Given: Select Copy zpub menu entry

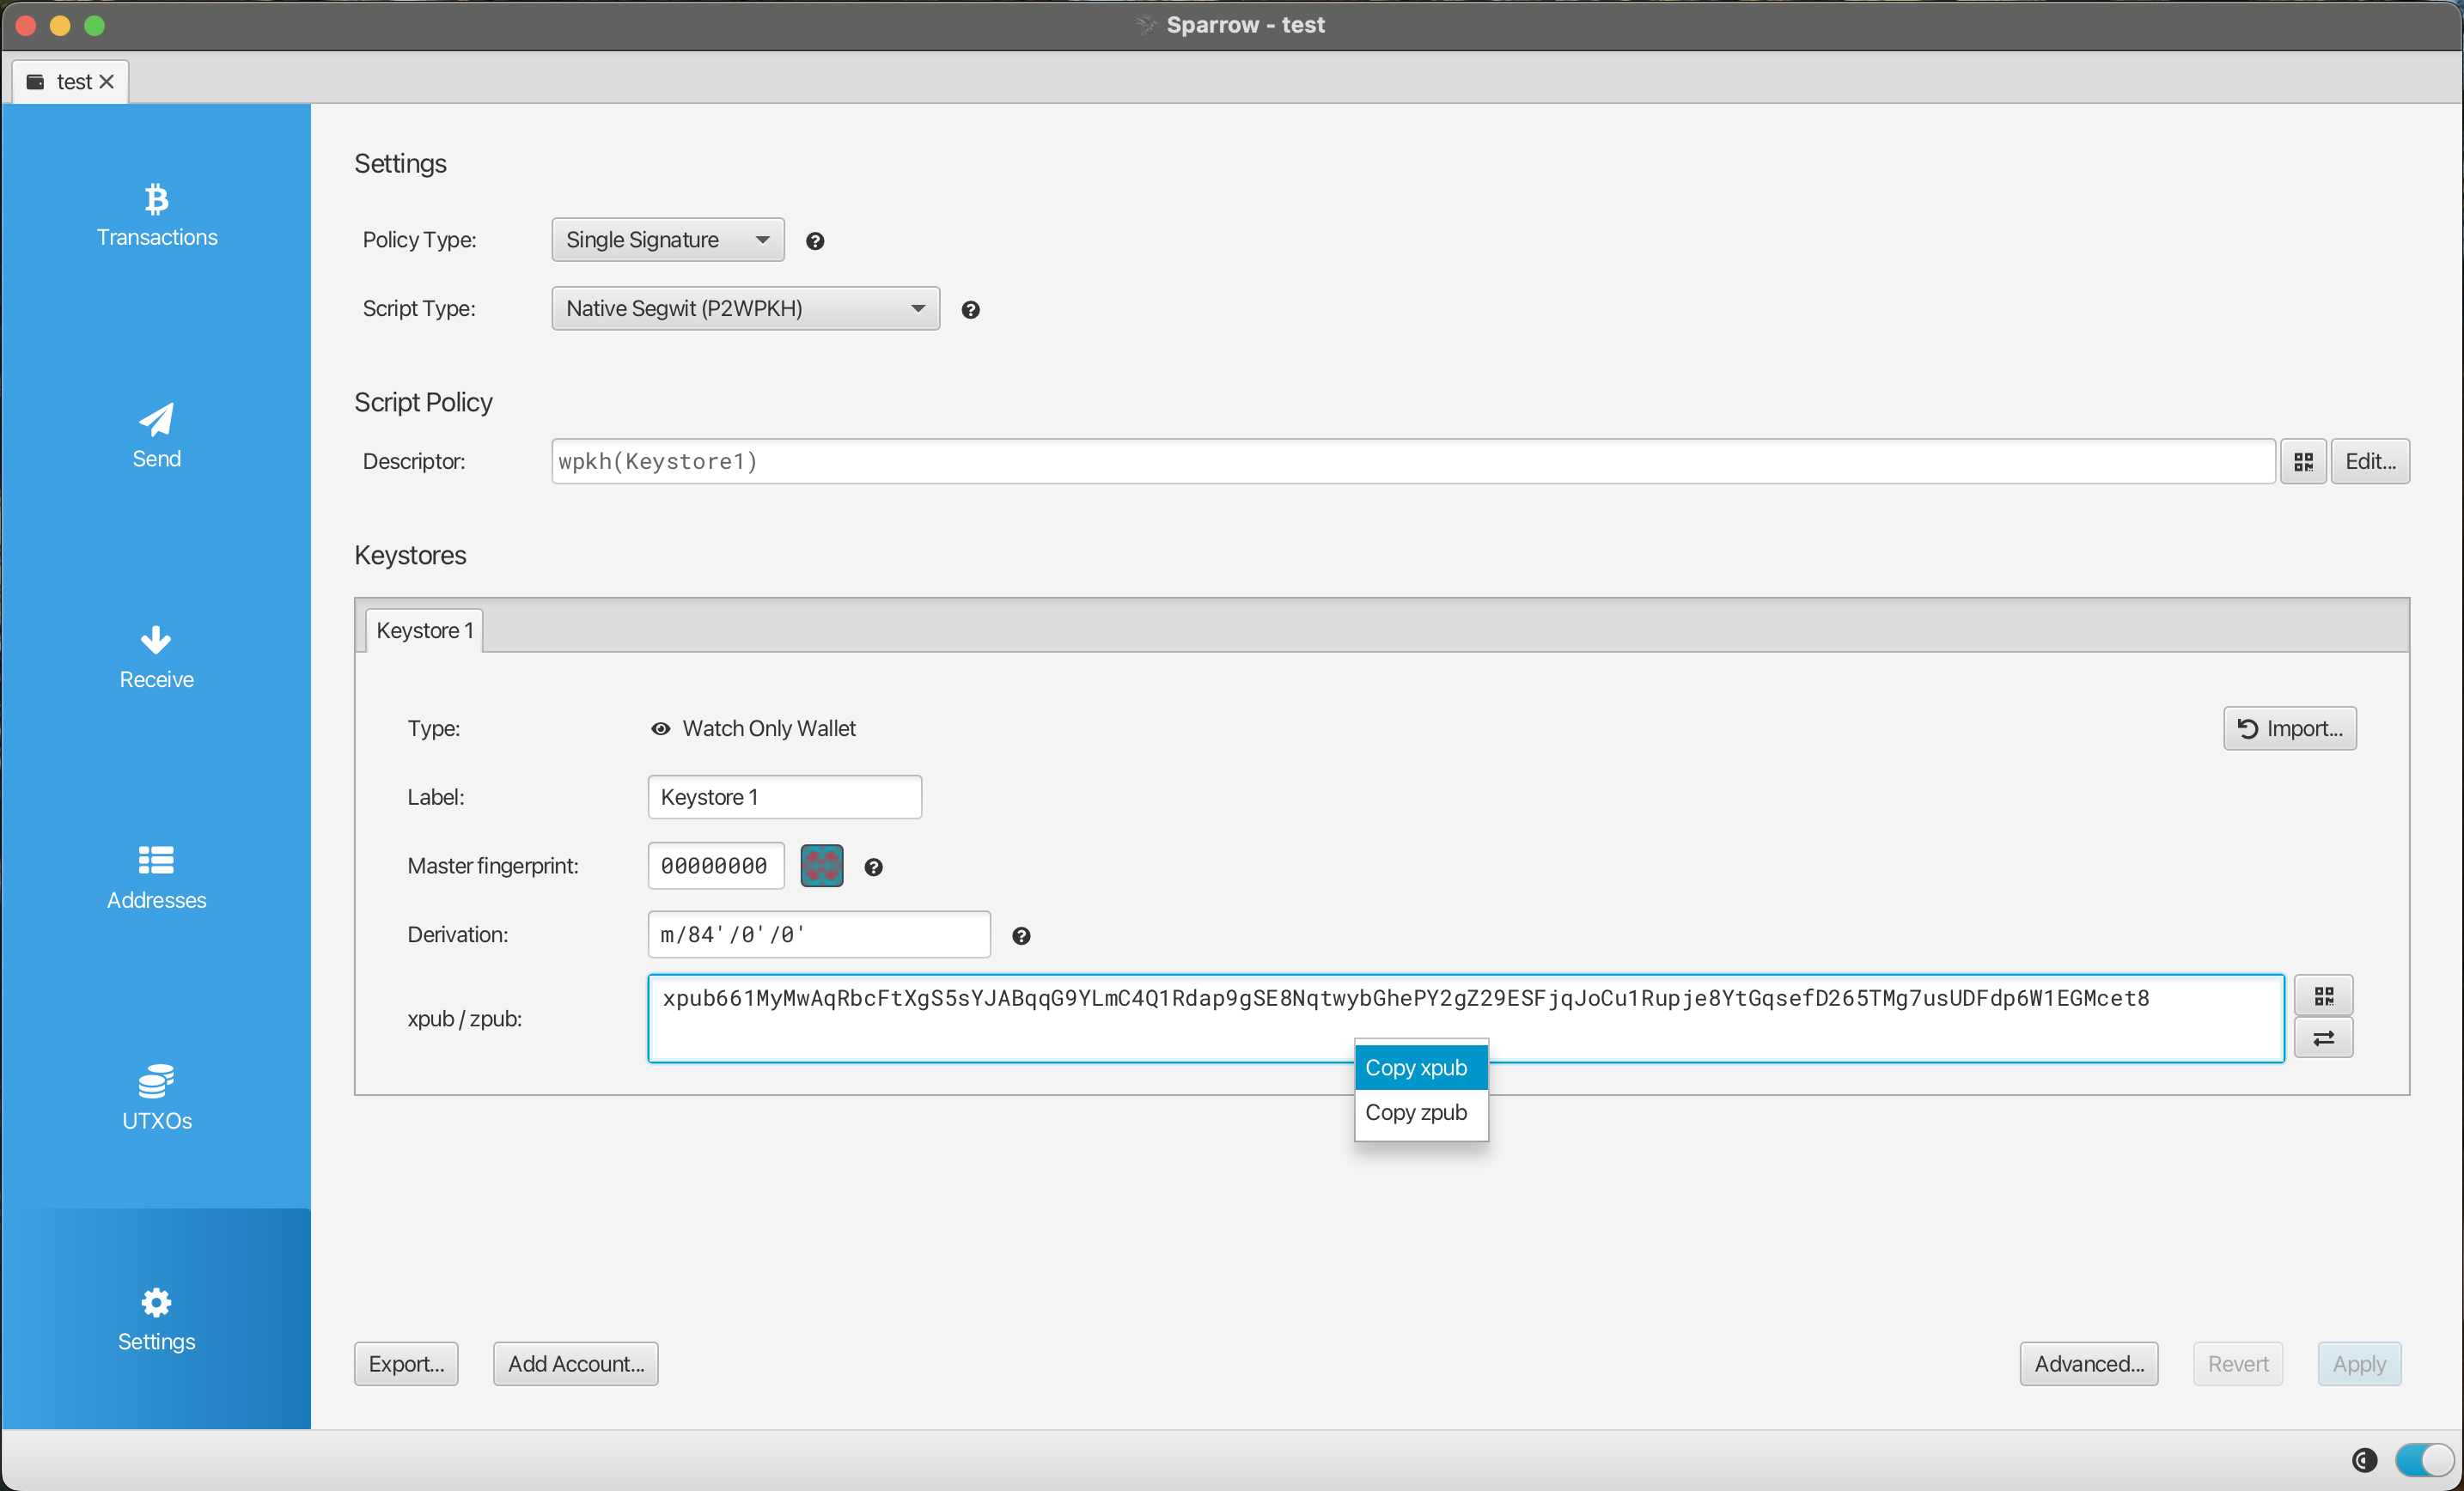Looking at the screenshot, I should [x=1420, y=1112].
